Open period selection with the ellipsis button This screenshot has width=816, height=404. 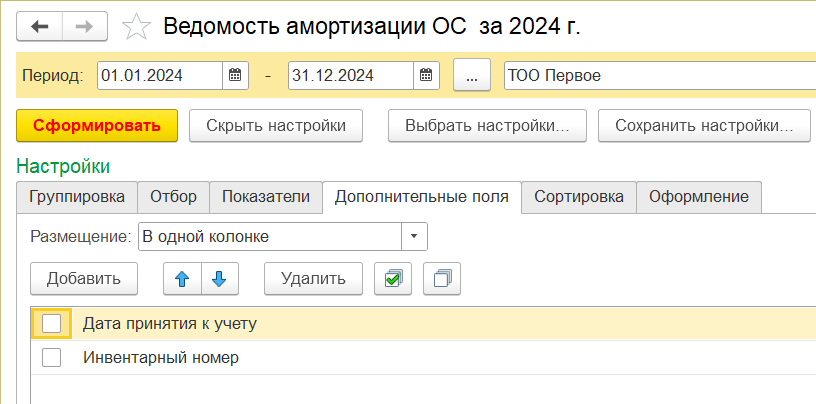(472, 75)
